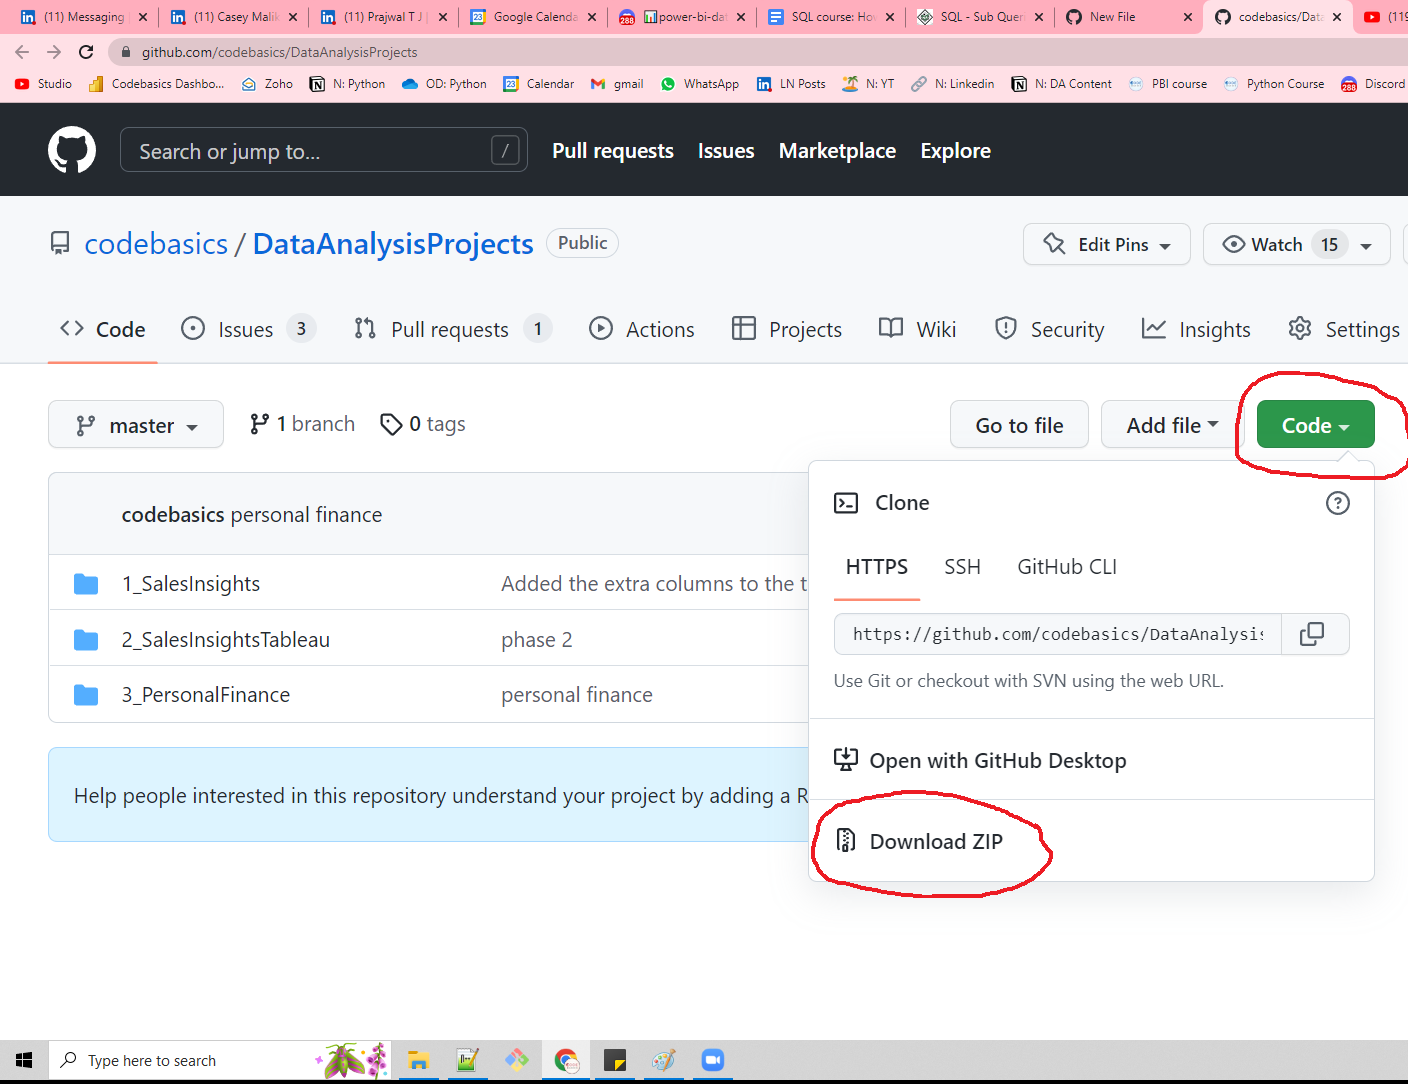Open the Discord bookmark

point(1373,84)
